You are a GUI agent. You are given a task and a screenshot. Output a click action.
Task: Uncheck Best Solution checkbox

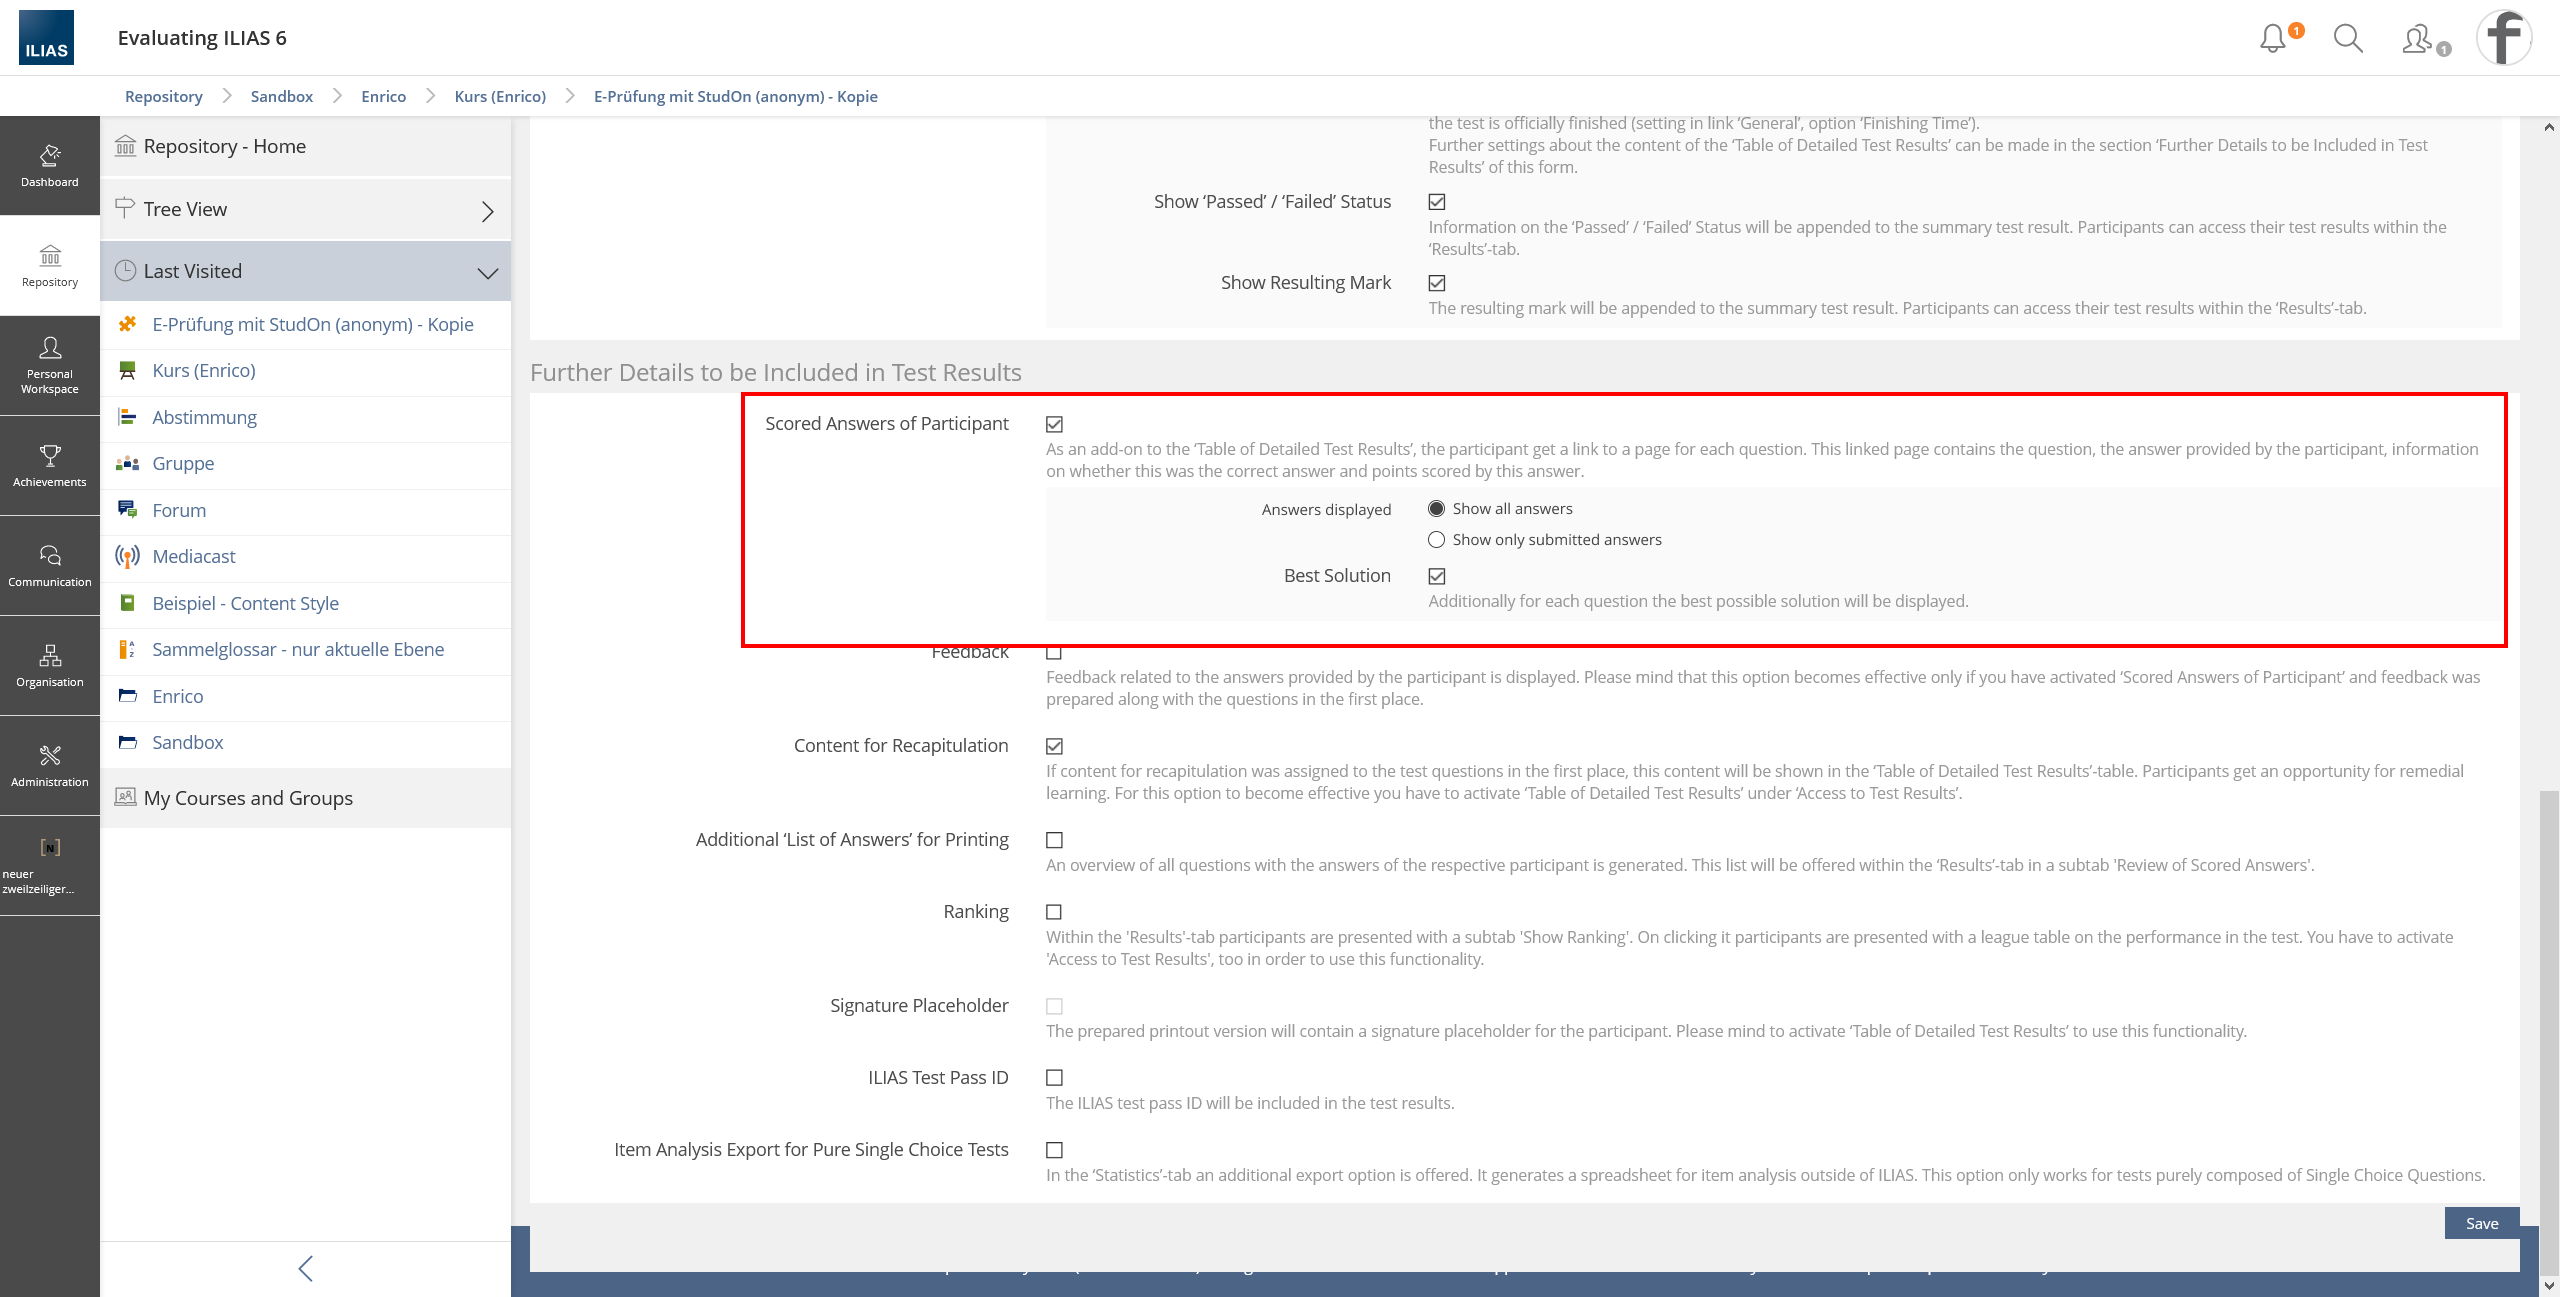point(1437,576)
